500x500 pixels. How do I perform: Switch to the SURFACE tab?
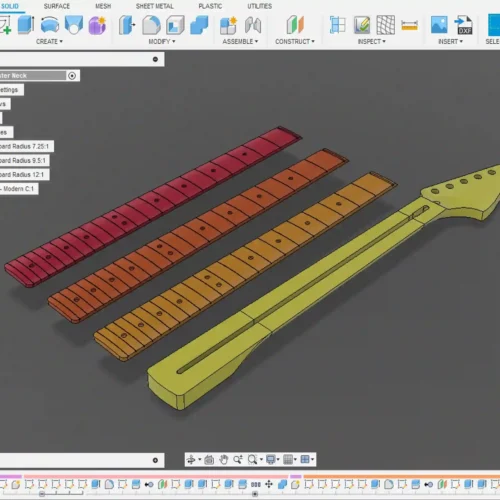tap(57, 6)
